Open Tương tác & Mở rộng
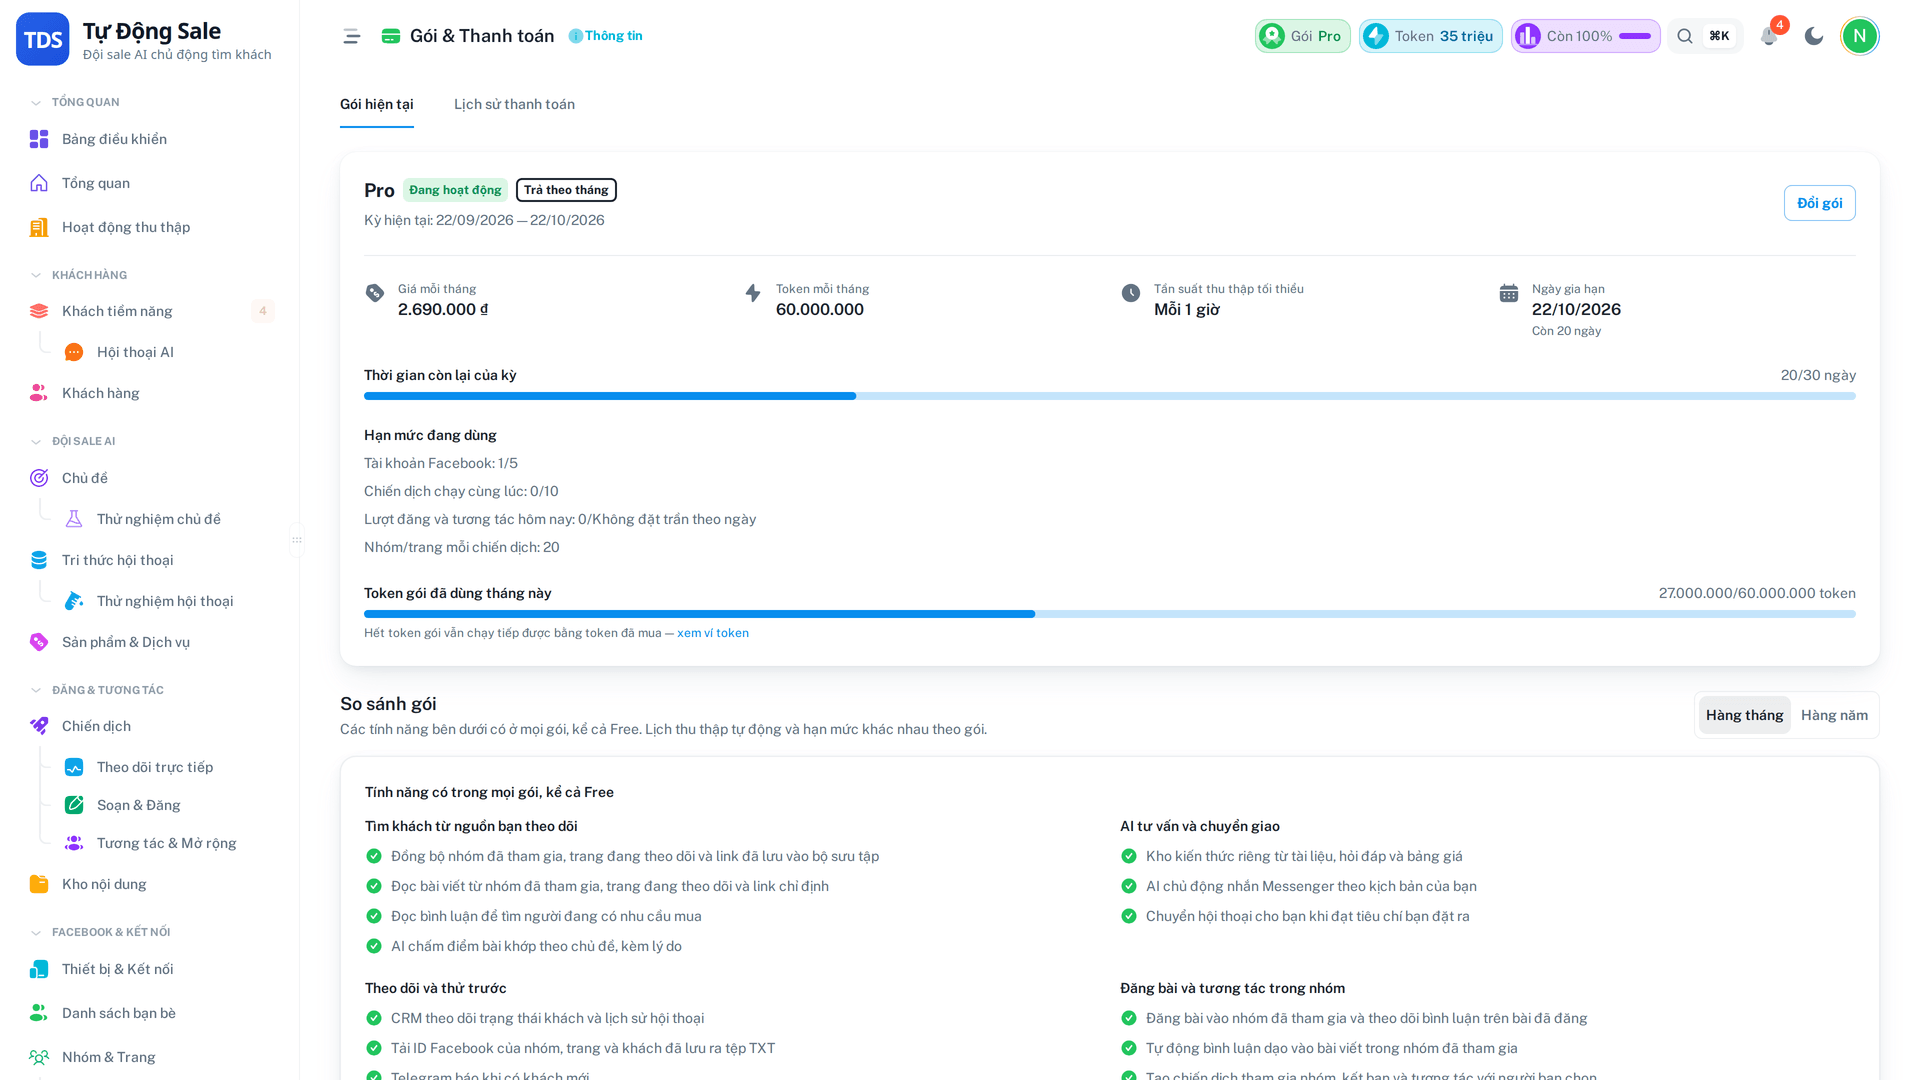The height and width of the screenshot is (1080, 1920). pos(165,843)
